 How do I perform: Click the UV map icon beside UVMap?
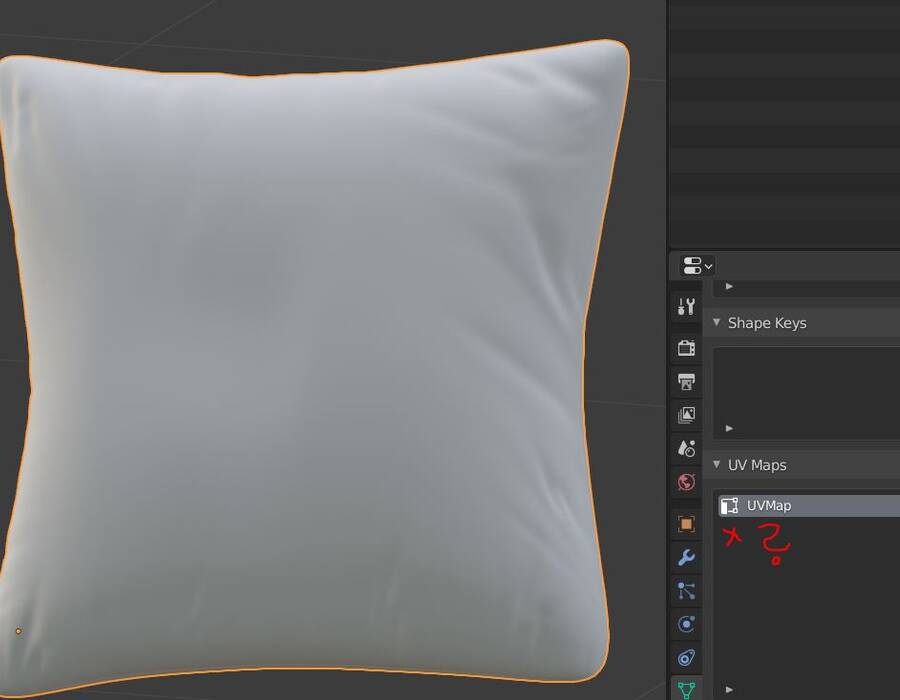point(730,505)
